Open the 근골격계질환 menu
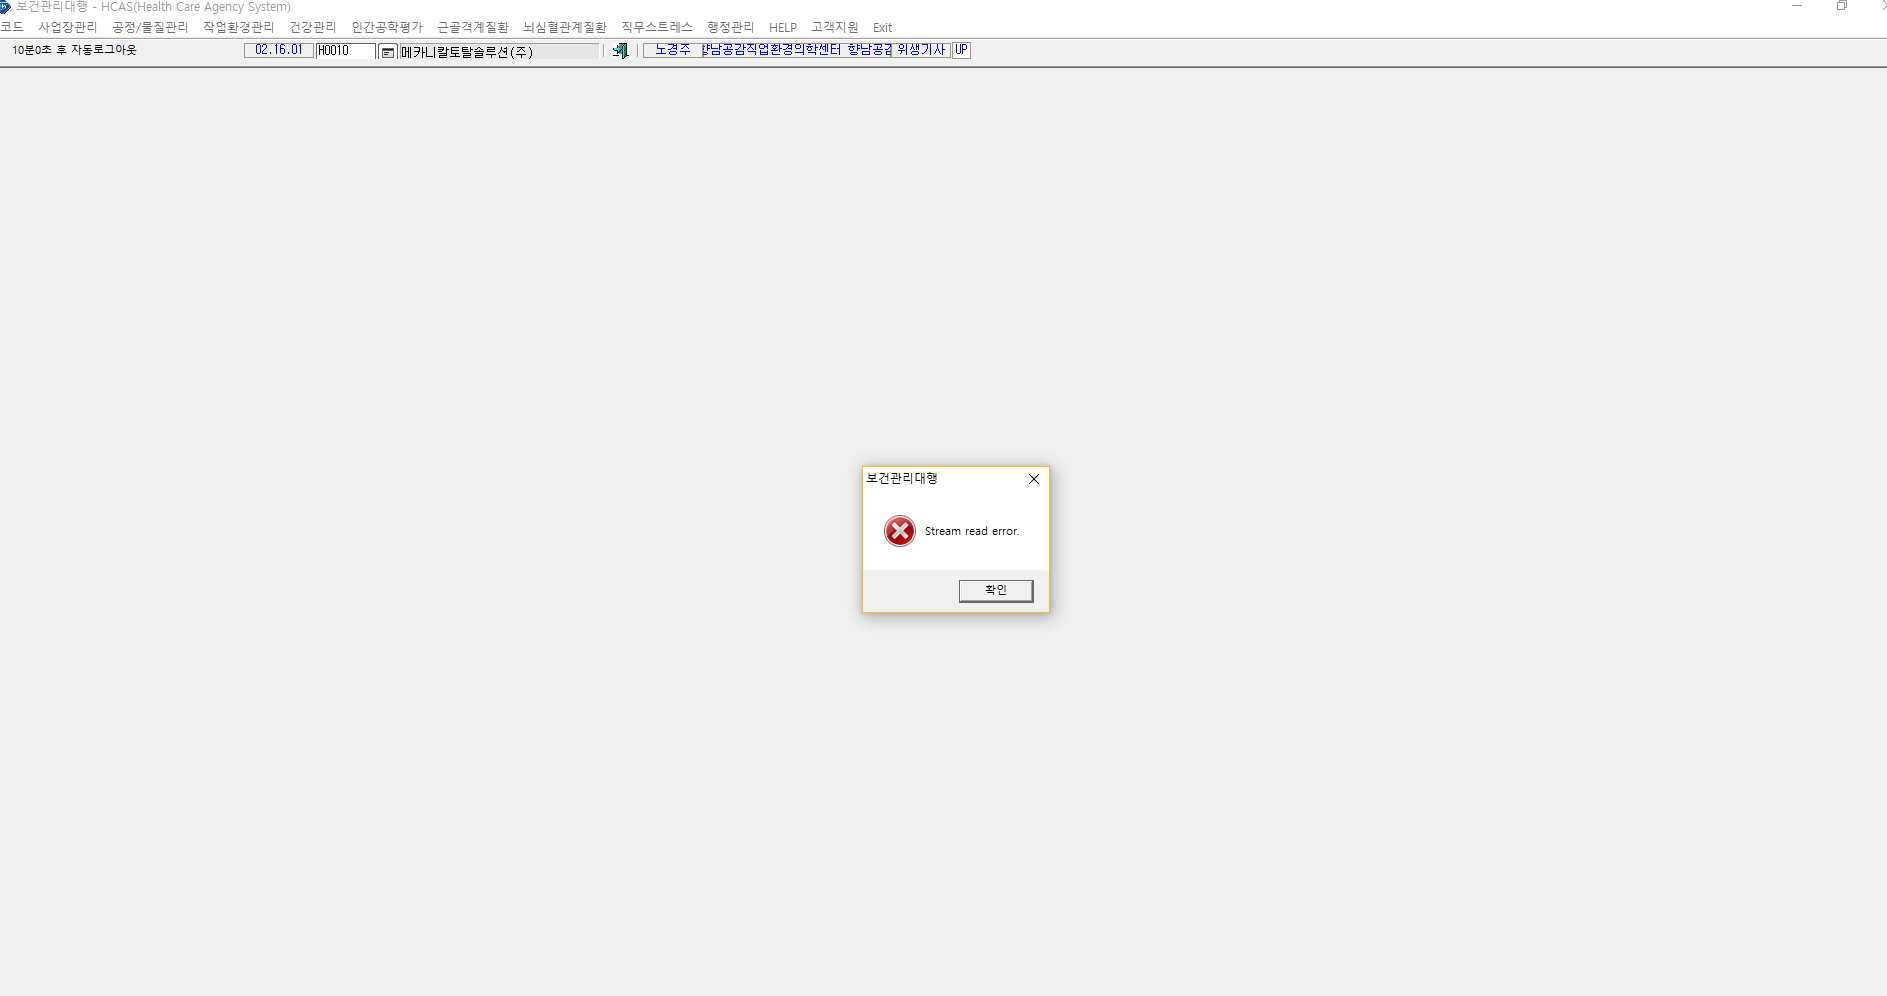Image resolution: width=1887 pixels, height=996 pixels. pyautogui.click(x=473, y=28)
